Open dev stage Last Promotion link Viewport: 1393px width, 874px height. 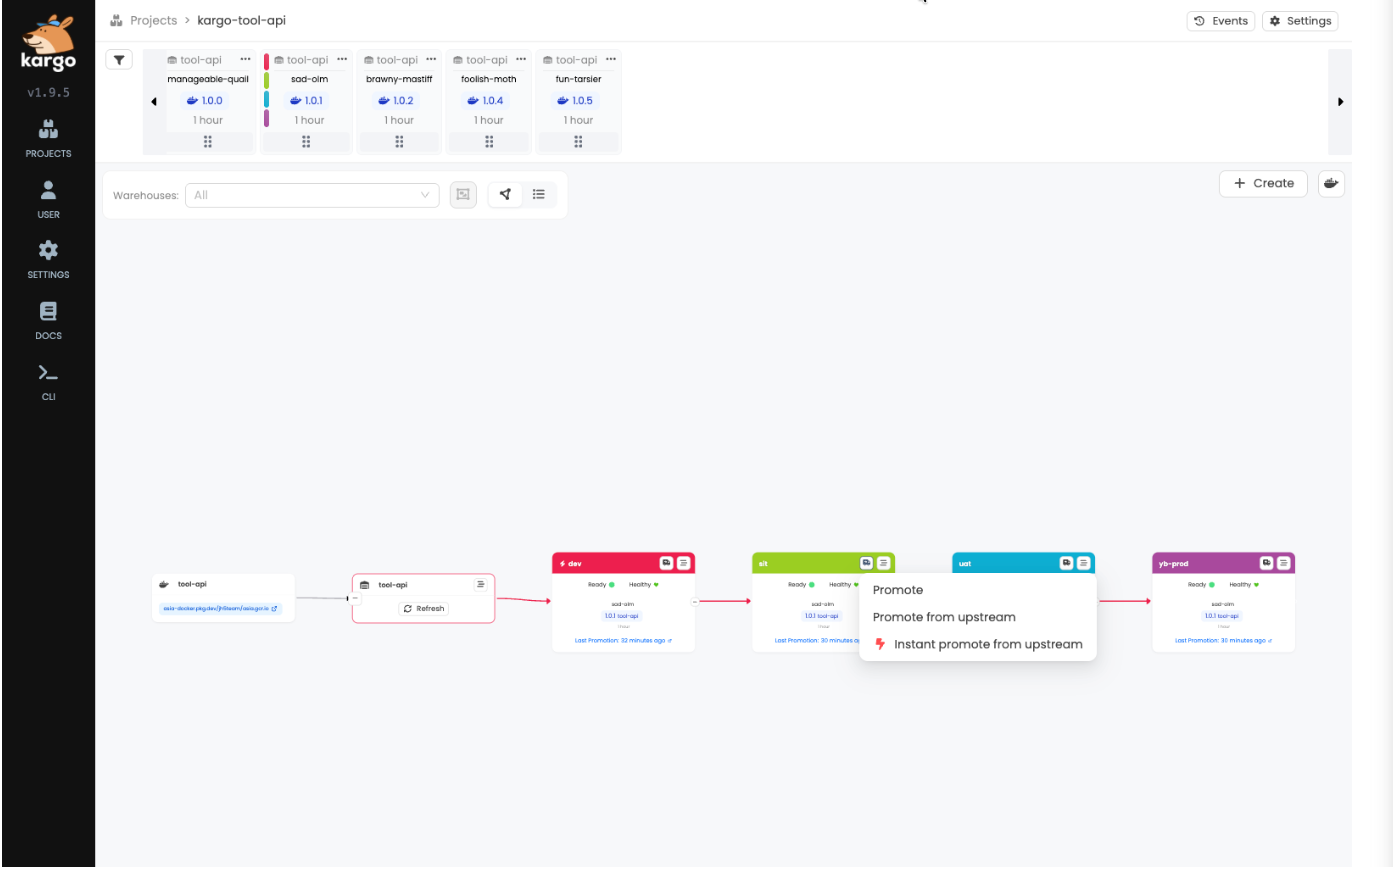coord(623,640)
